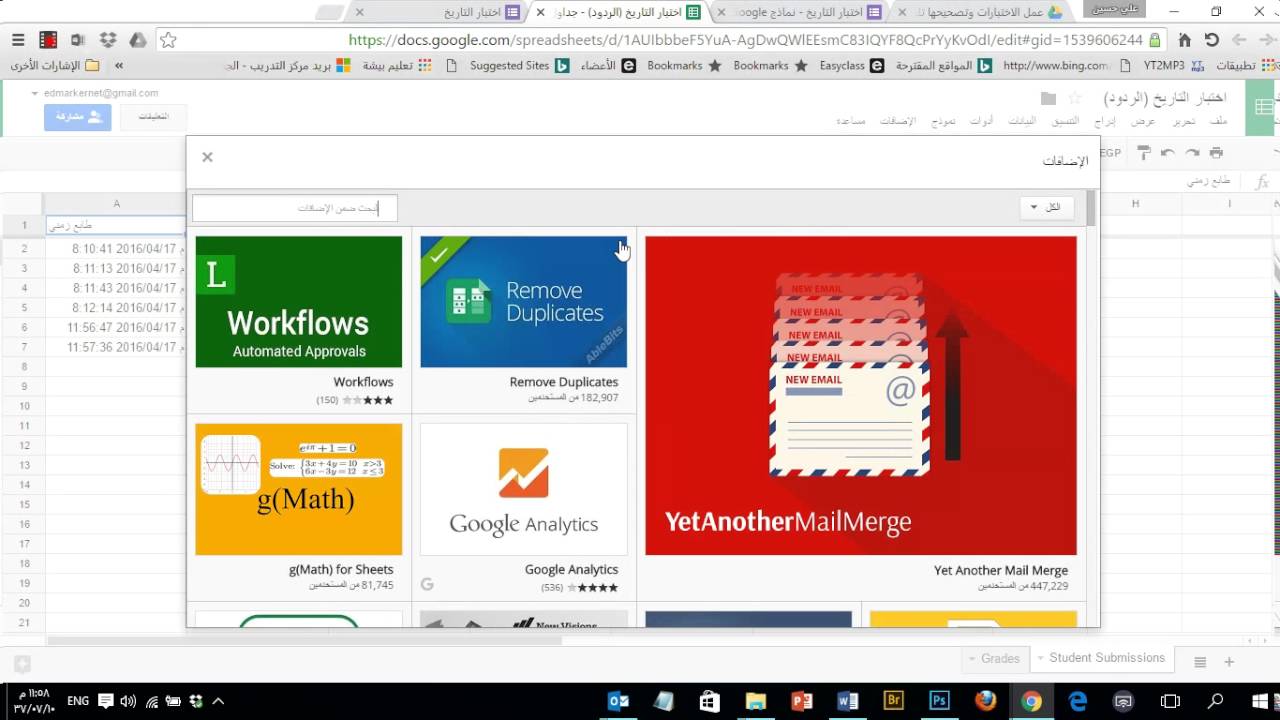
Task: Open Outlook from the taskbar
Action: click(619, 701)
